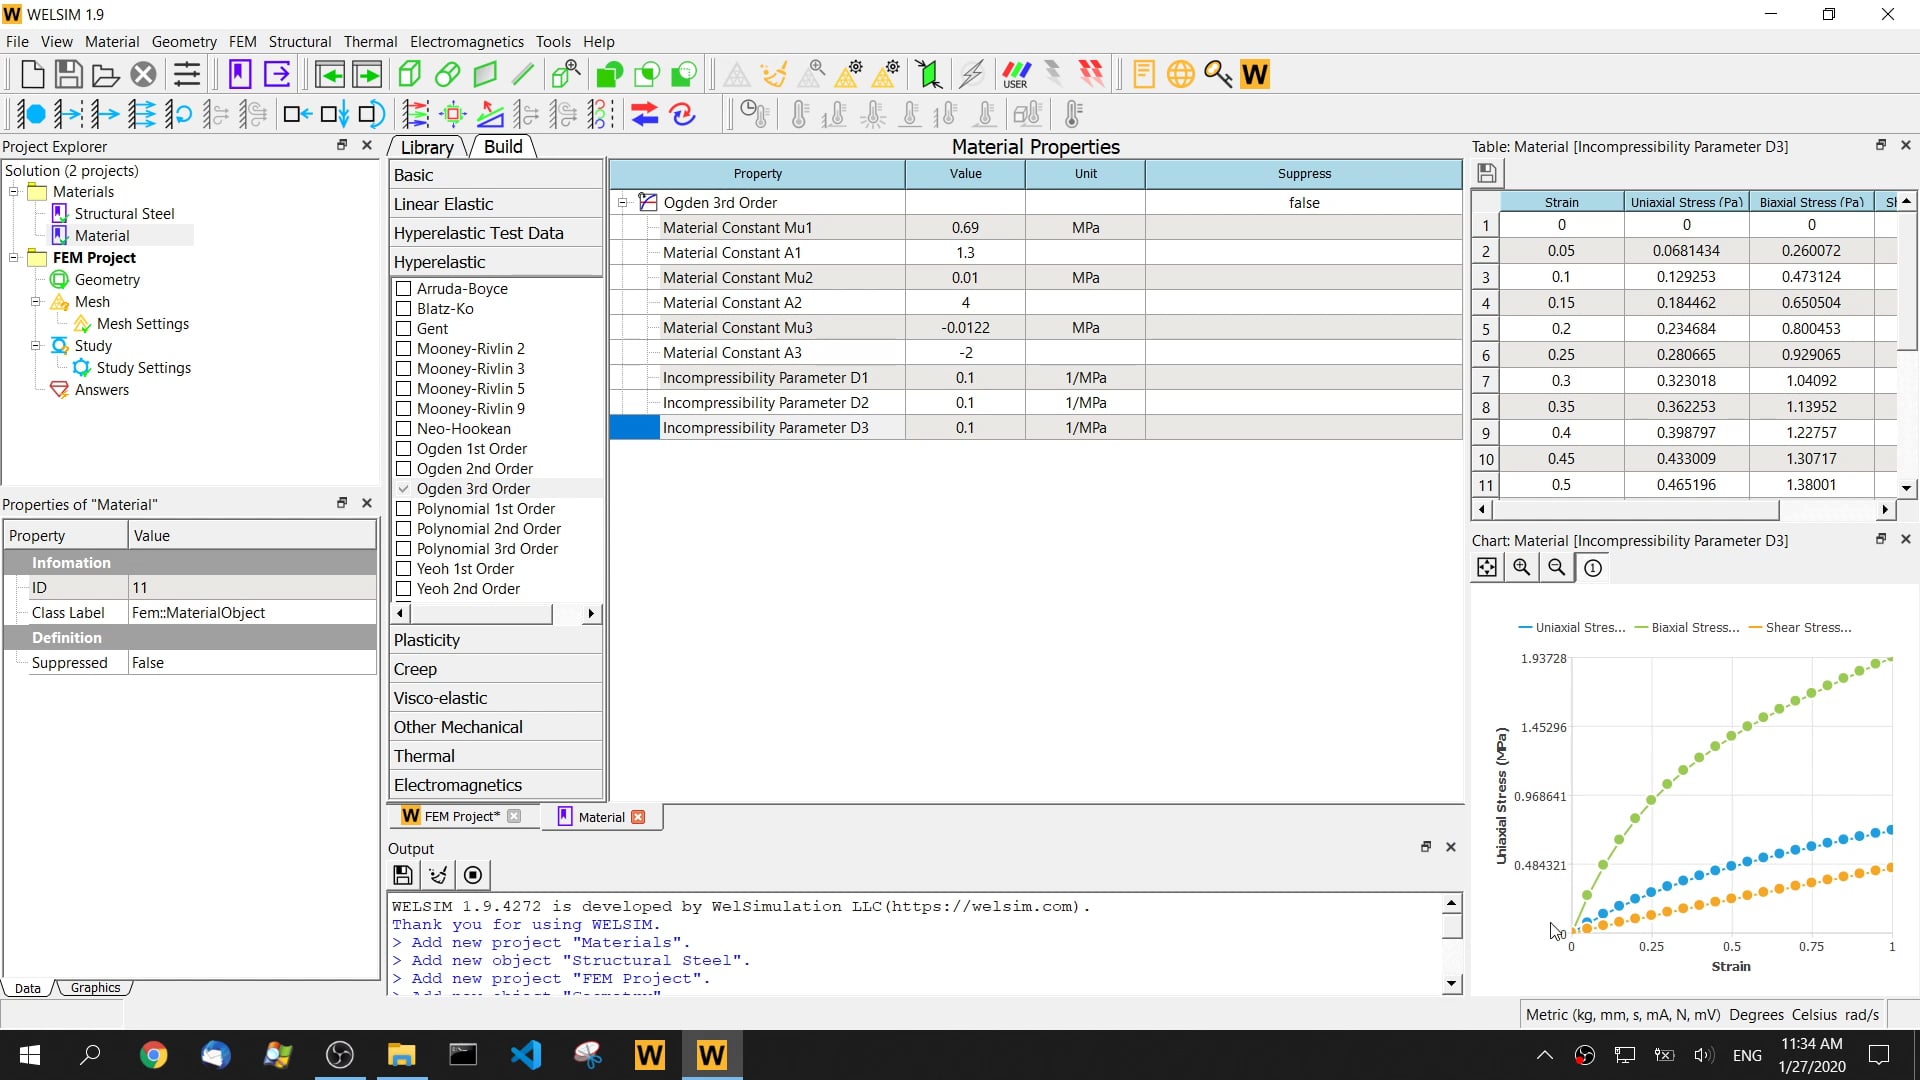1920x1080 pixels.
Task: Check the Mooney-Rivlin 2 model
Action: (404, 348)
